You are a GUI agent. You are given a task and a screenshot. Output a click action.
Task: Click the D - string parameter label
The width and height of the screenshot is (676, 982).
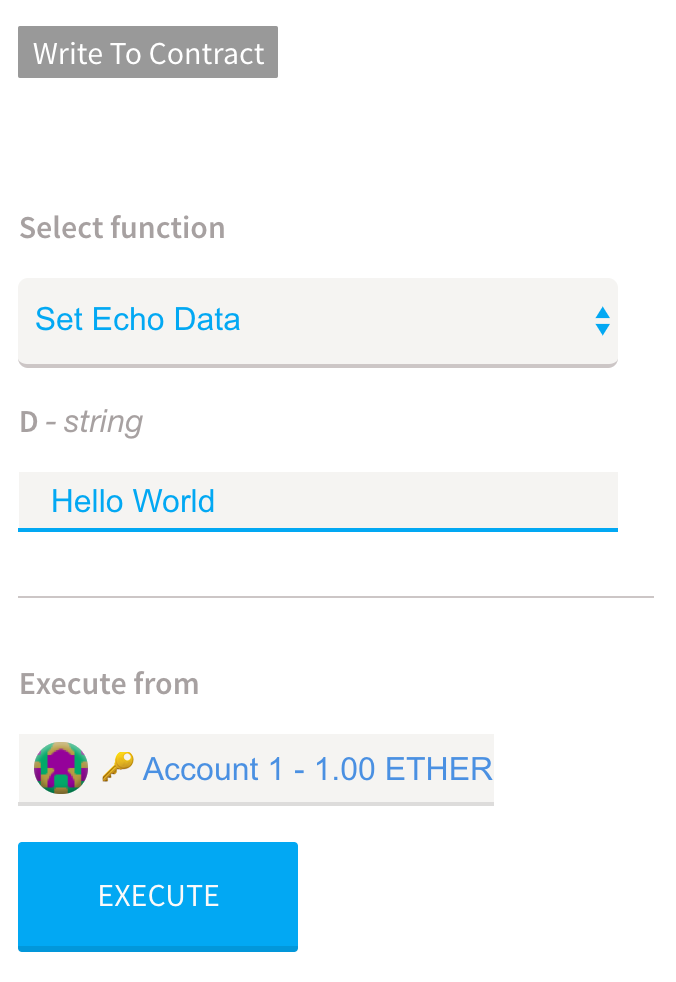pyautogui.click(x=81, y=422)
